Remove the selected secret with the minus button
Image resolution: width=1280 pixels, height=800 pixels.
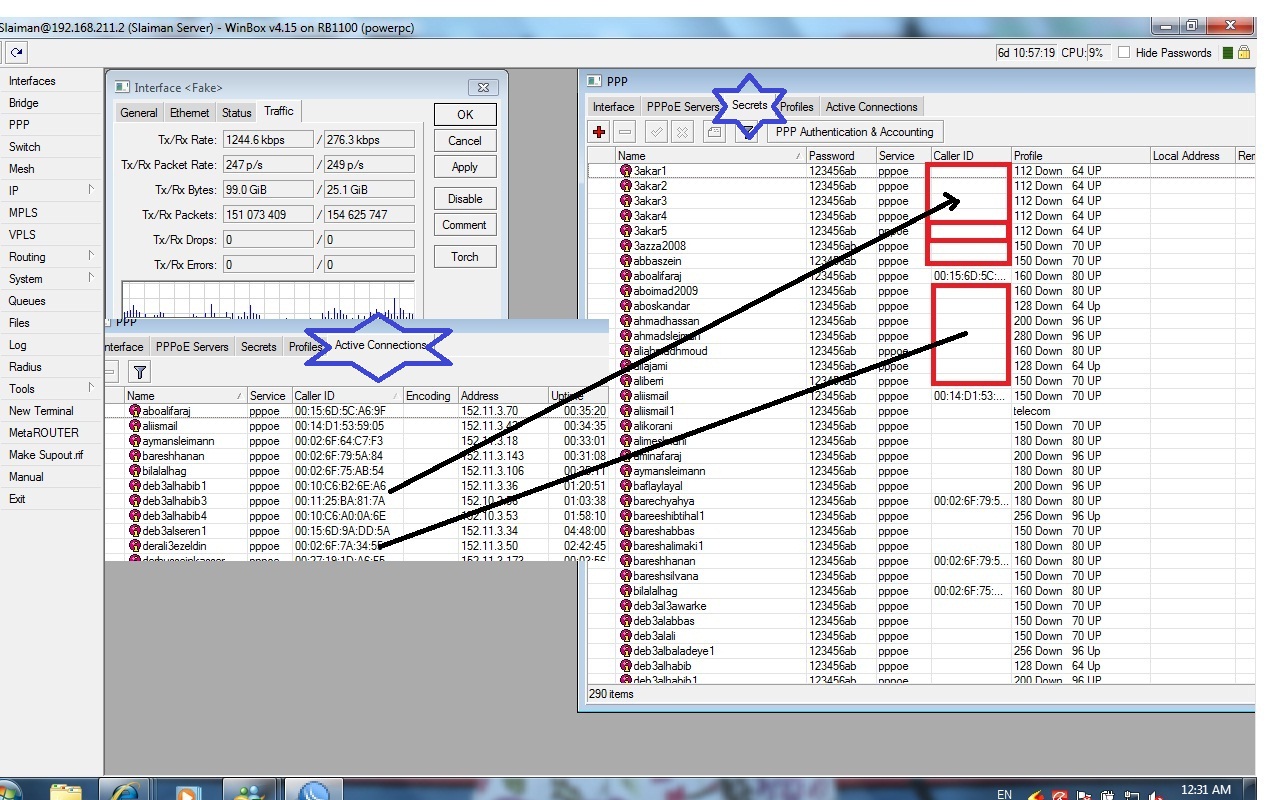[x=625, y=131]
